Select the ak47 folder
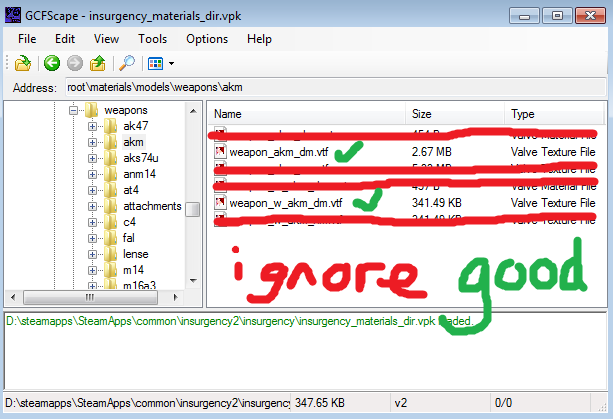This screenshot has width=613, height=419. coord(136,126)
